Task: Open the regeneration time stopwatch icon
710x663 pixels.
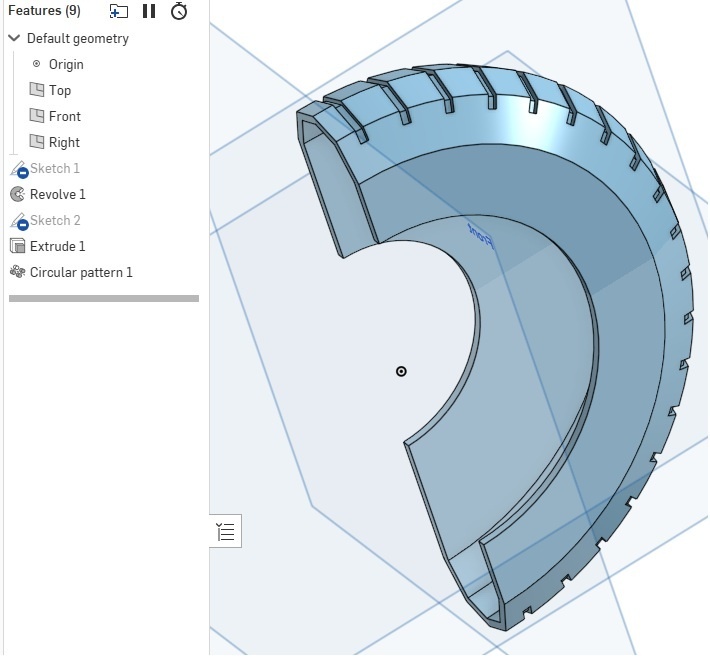Action: (x=179, y=11)
